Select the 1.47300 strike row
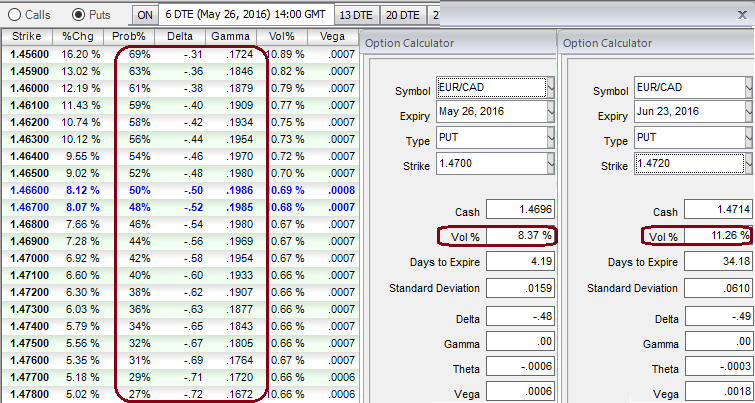Image resolution: width=755 pixels, height=403 pixels. coord(180,309)
